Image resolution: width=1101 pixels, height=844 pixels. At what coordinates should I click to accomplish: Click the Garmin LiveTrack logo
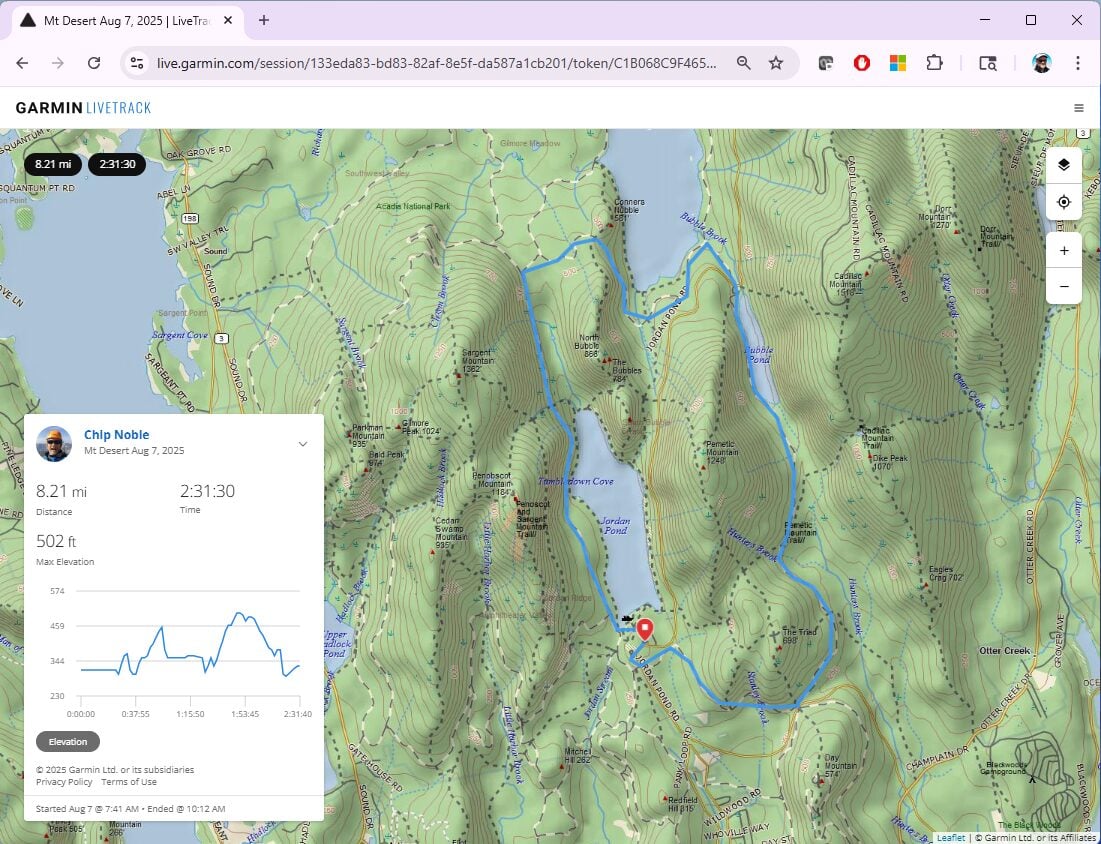[83, 107]
